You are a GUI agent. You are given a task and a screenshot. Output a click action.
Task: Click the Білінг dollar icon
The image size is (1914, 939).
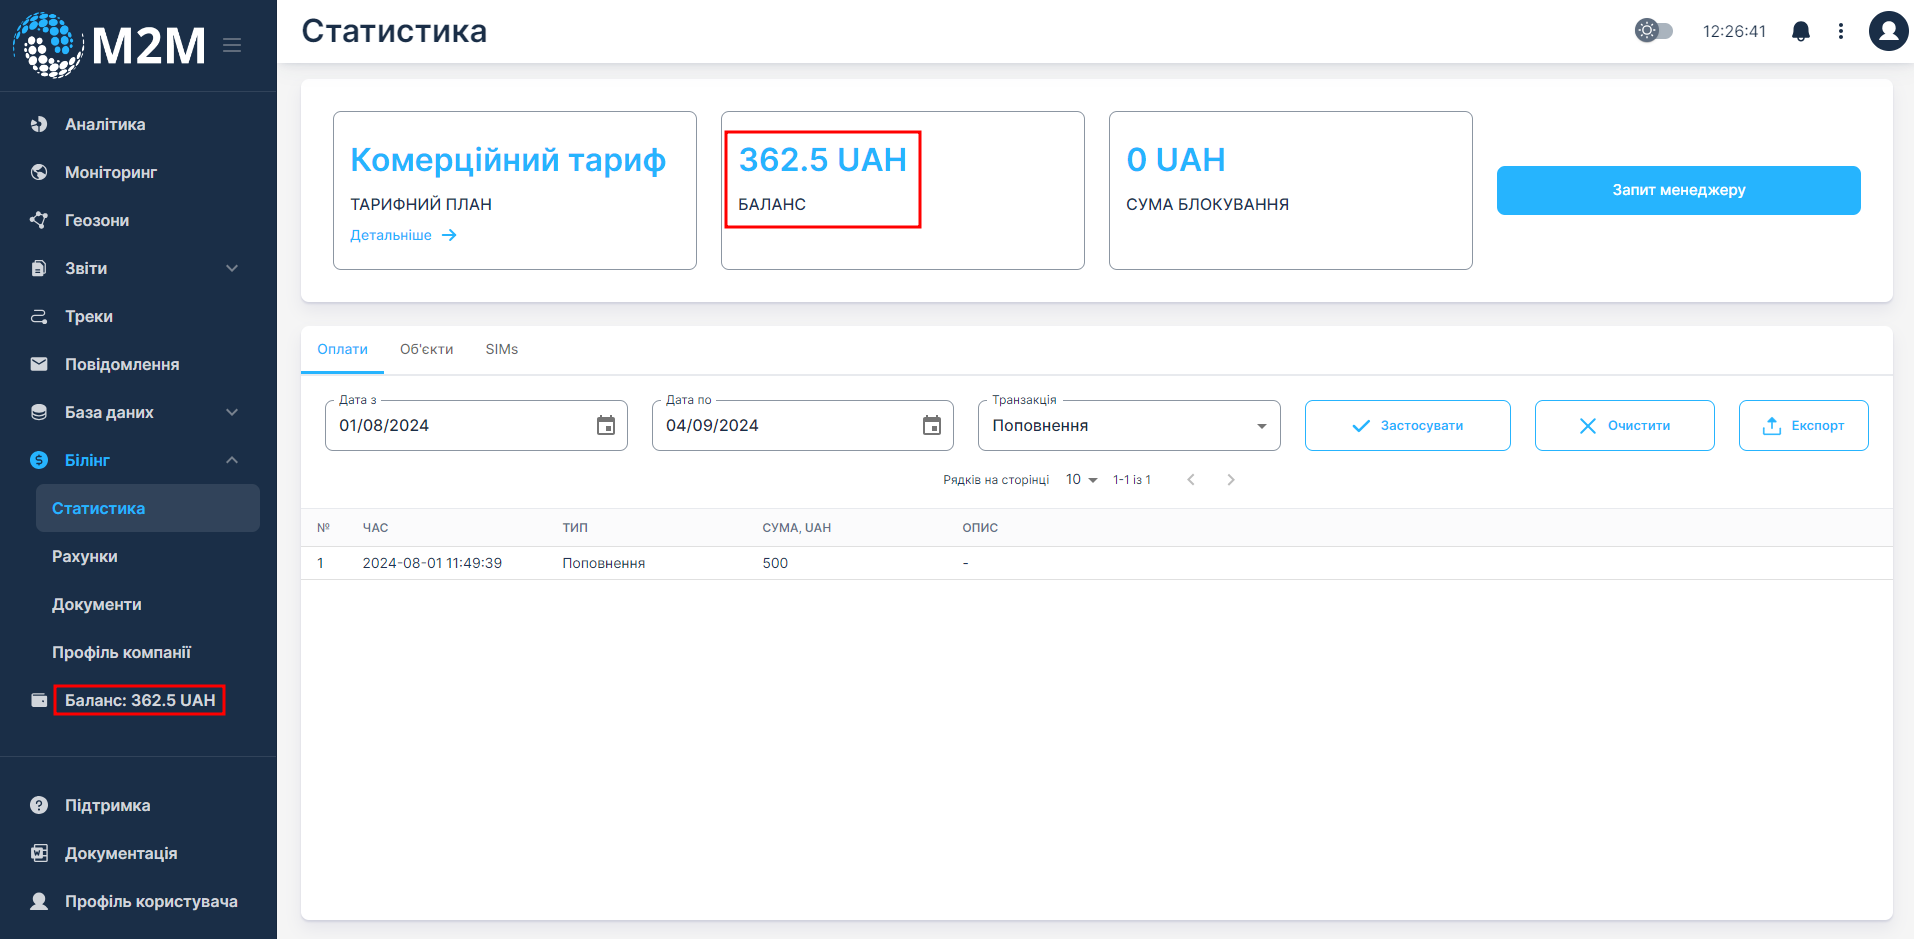tap(39, 460)
